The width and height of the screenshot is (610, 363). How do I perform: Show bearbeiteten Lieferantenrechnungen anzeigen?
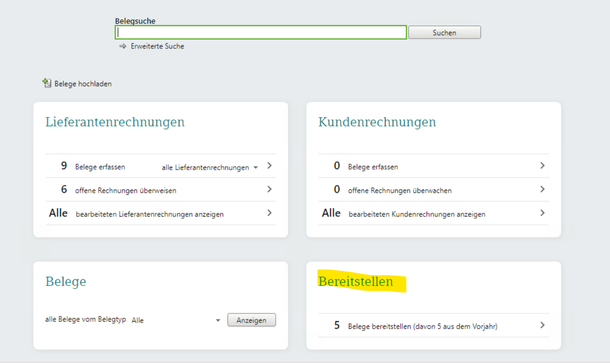pos(150,214)
